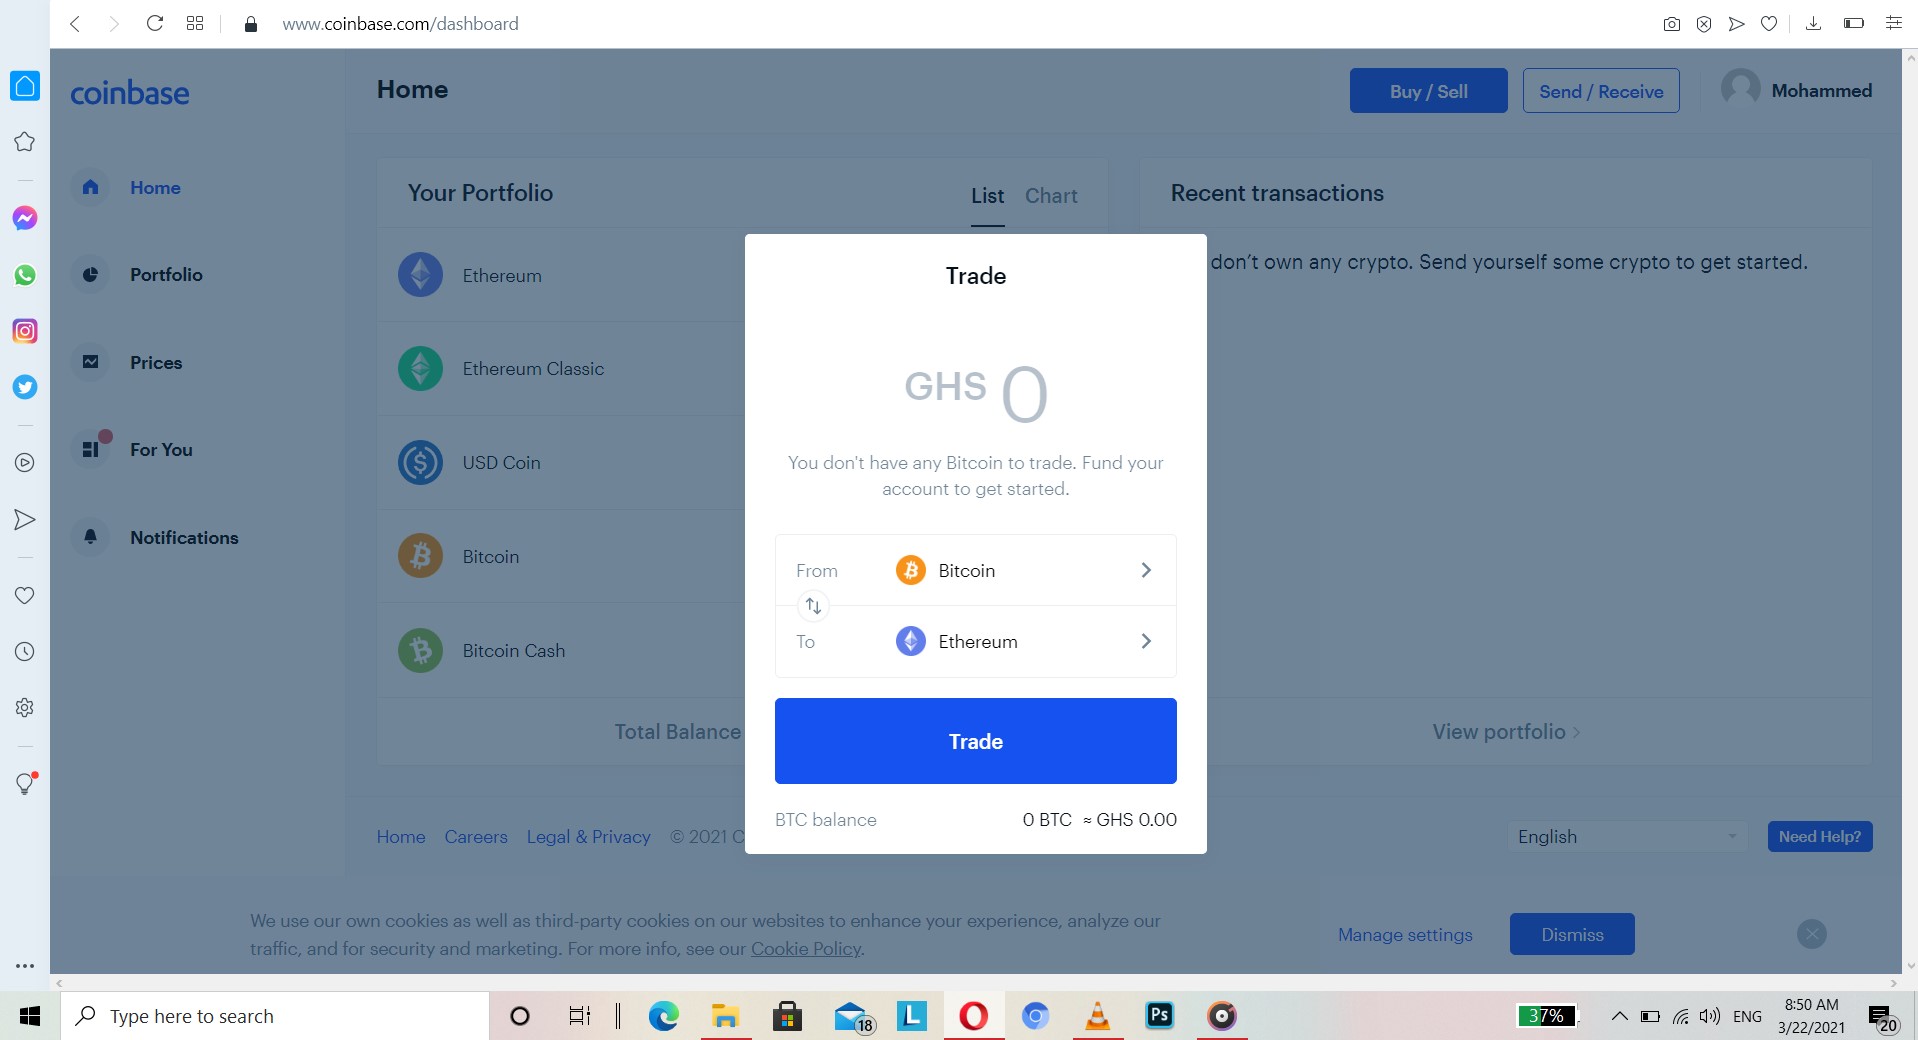The image size is (1918, 1040).
Task: Open the Home sidebar icon
Action: (x=90, y=187)
